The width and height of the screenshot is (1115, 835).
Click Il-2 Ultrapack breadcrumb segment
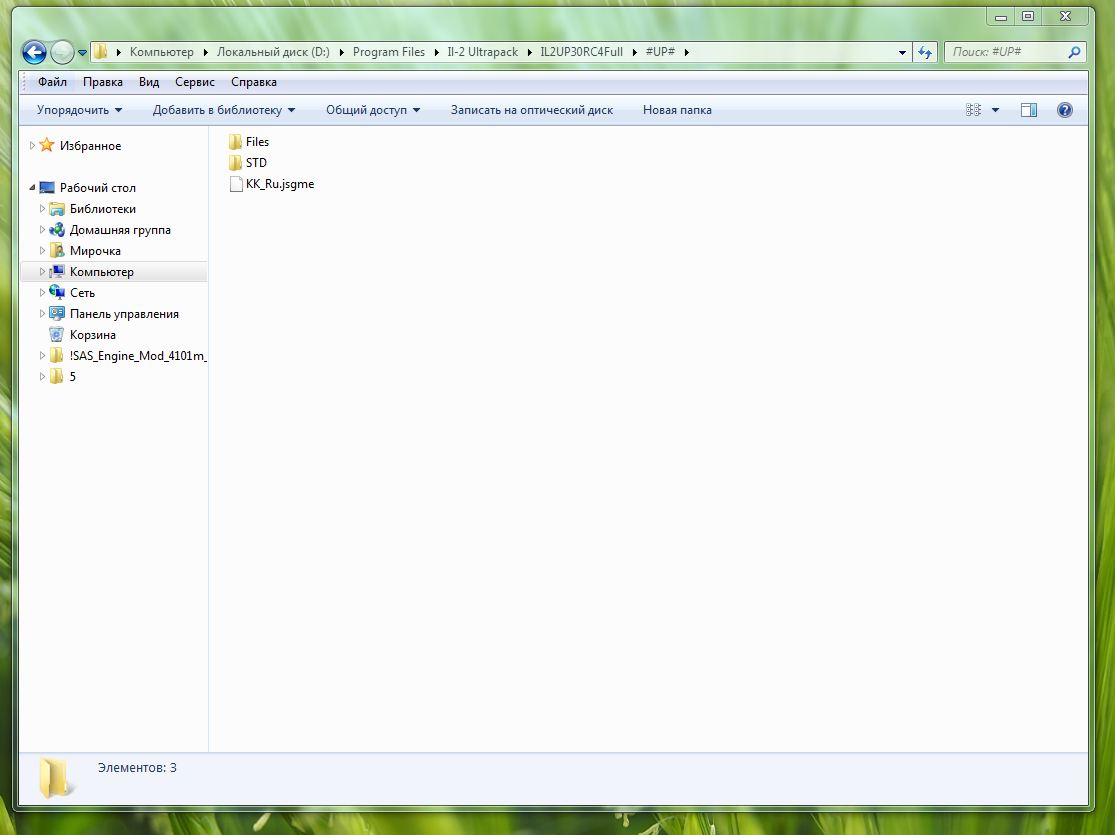pos(482,52)
